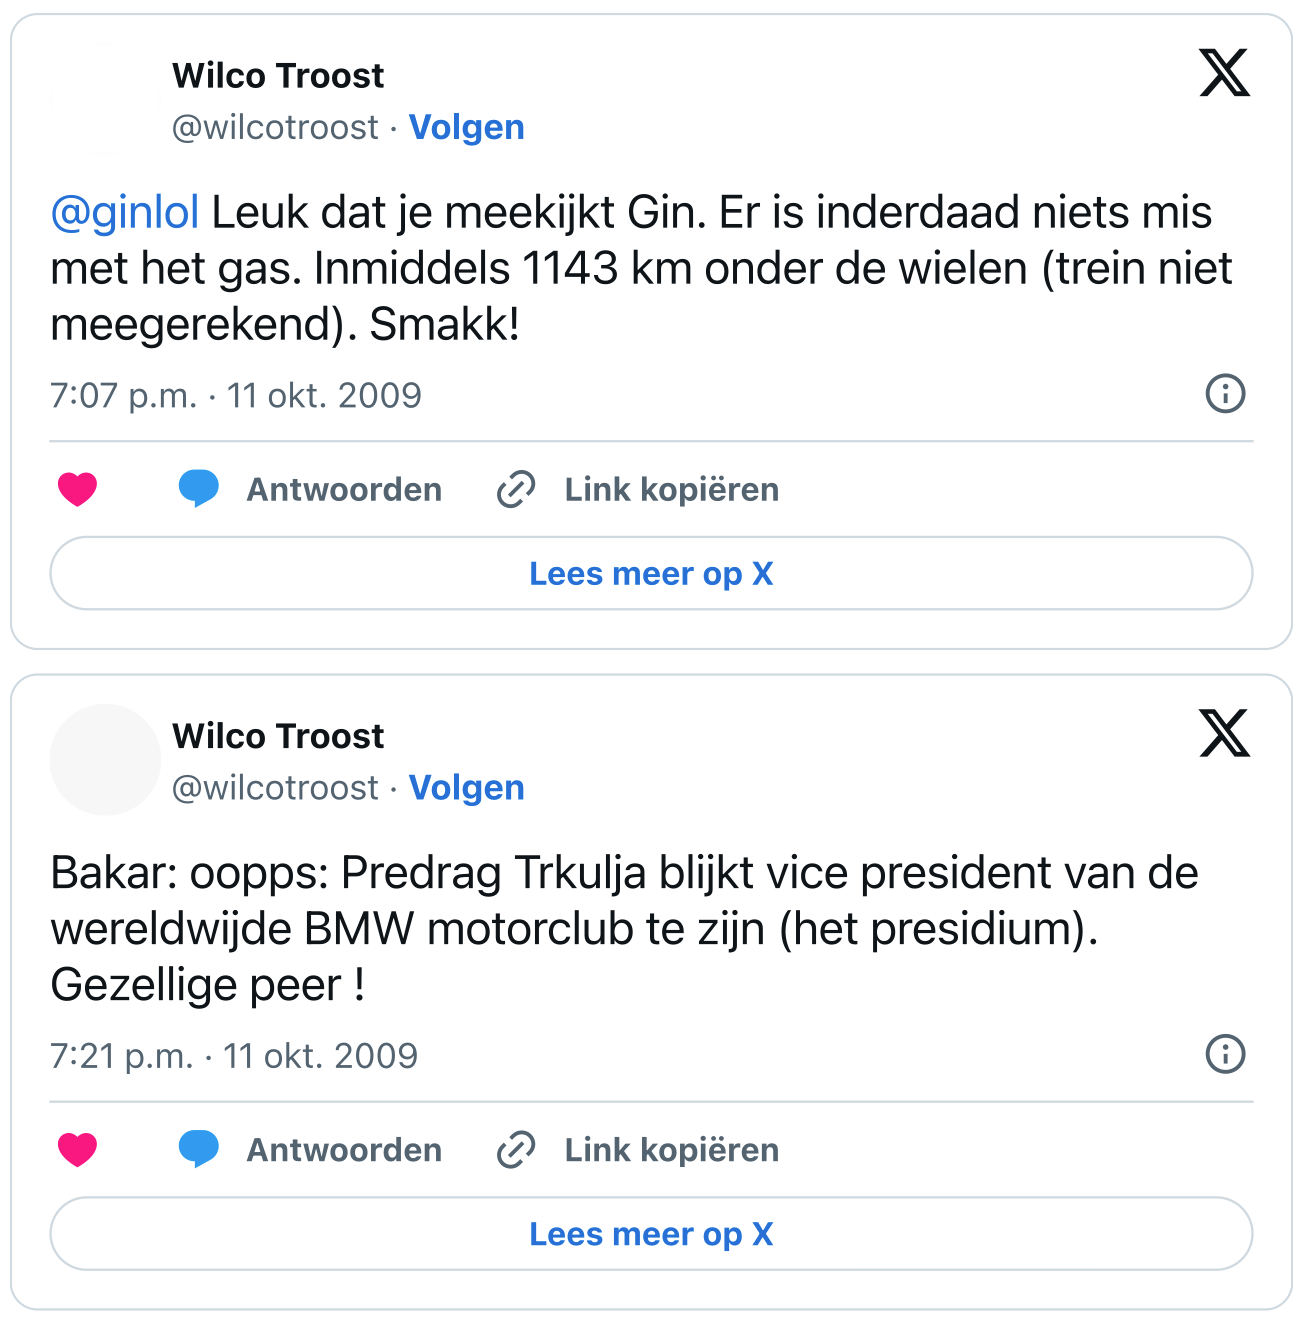This screenshot has height=1324, width=1304.
Task: Click Link kopiëren on the second tweet
Action: tap(672, 1149)
